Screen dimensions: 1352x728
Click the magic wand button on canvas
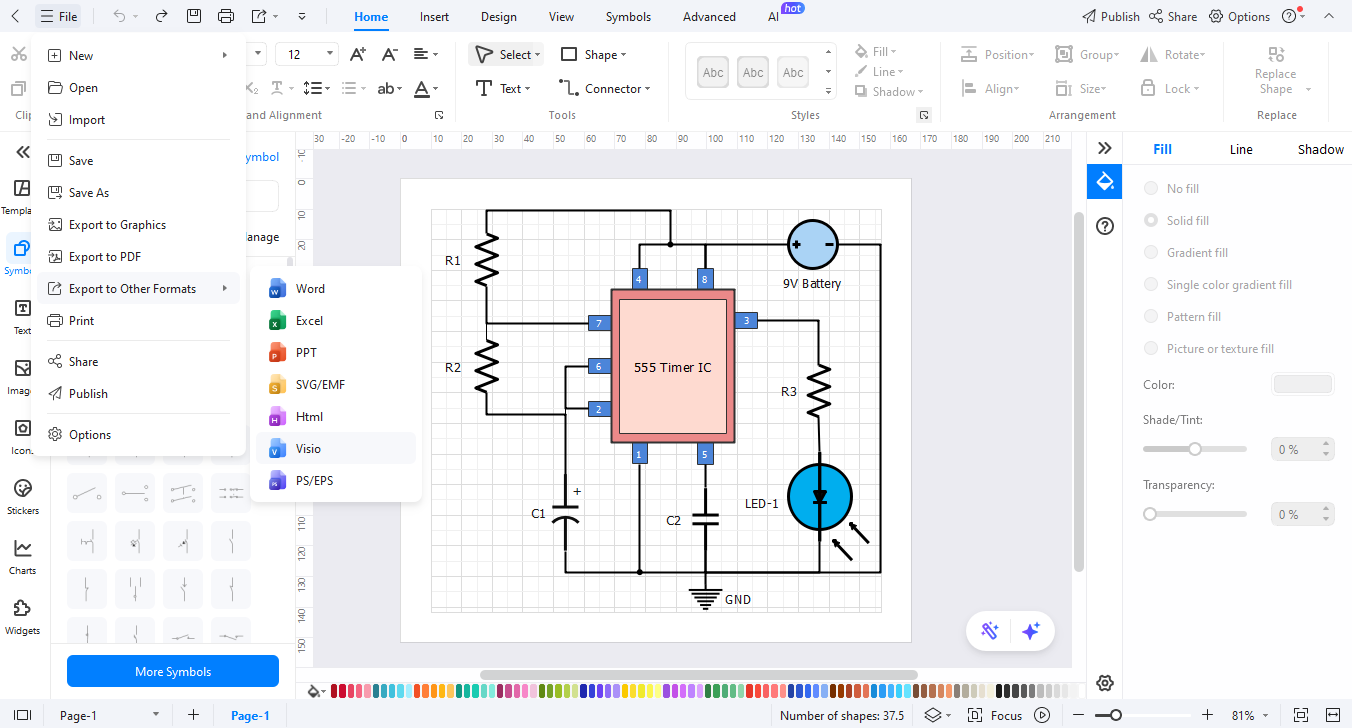click(990, 631)
